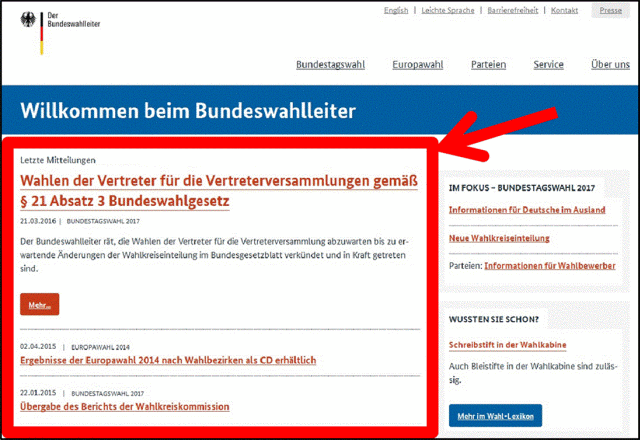Switch language to English
This screenshot has height=440, width=640.
coord(396,10)
